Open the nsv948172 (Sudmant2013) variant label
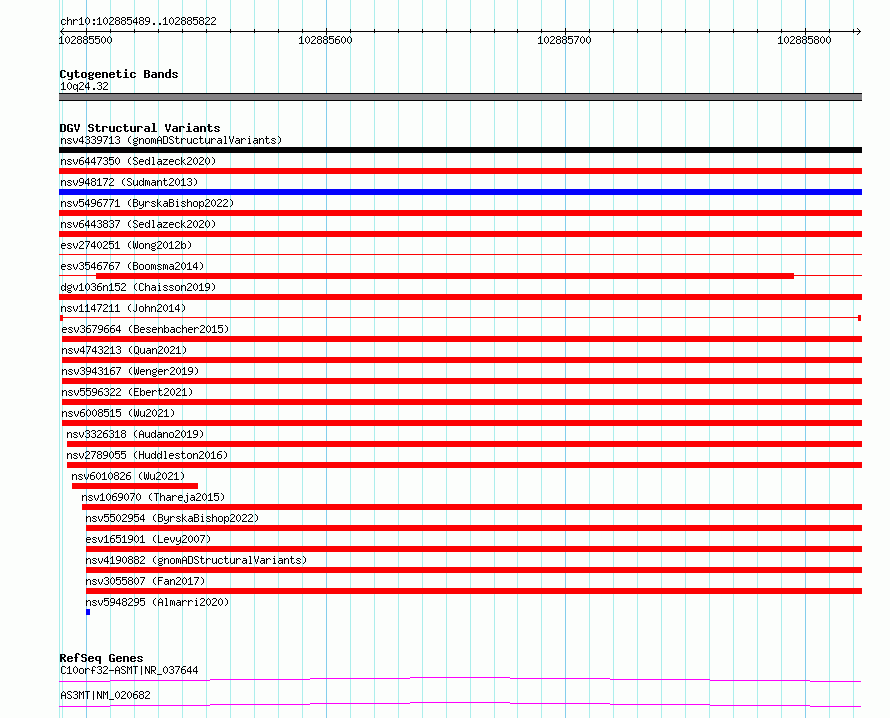The height and width of the screenshot is (718, 890). tap(129, 182)
